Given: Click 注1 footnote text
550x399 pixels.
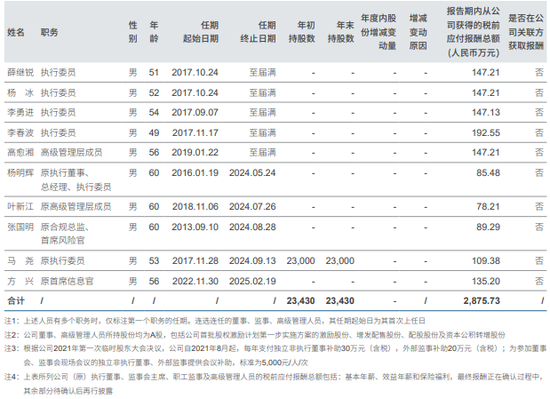Looking at the screenshot, I should click(x=215, y=321).
